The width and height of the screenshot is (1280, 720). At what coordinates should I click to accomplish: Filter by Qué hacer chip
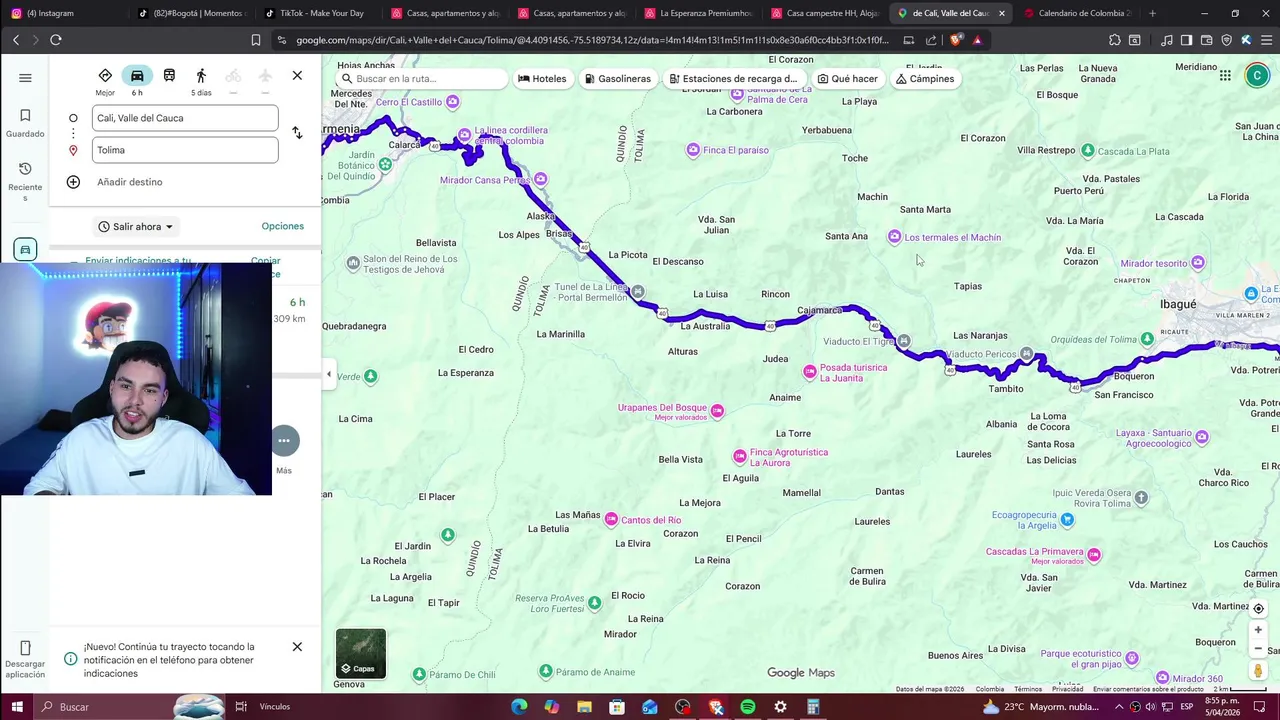[847, 79]
